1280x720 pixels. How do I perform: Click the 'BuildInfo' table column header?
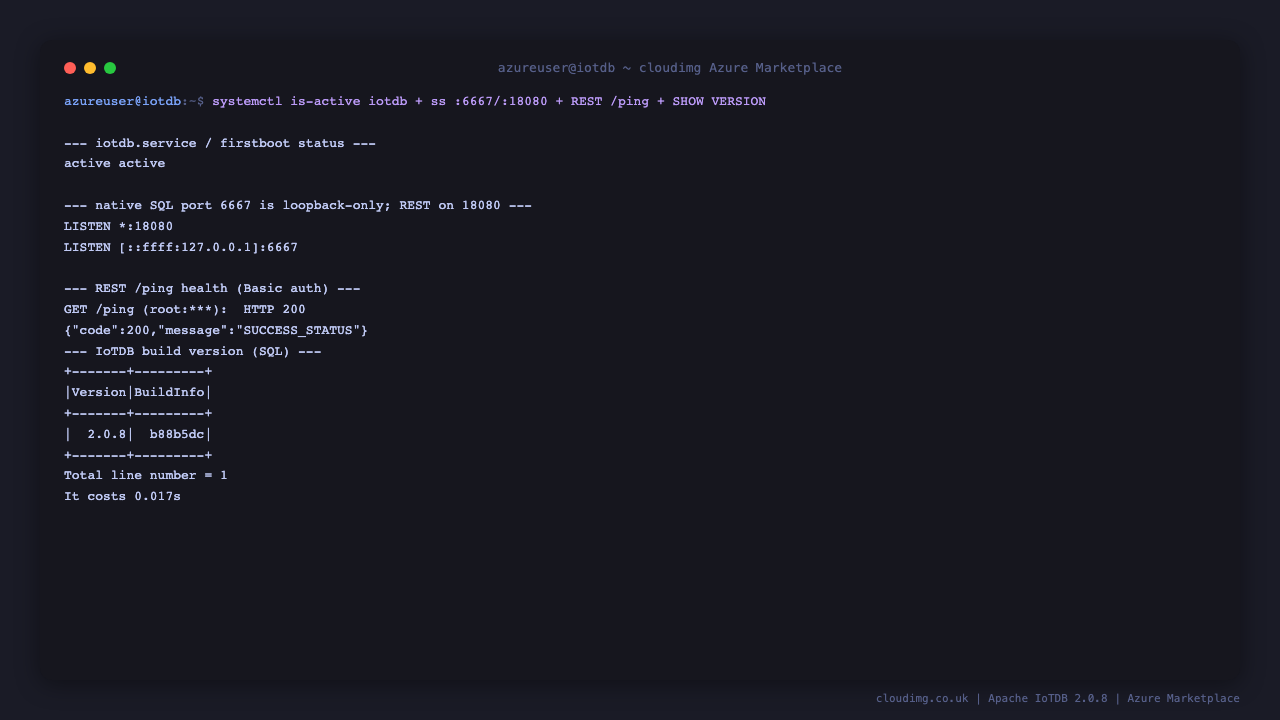[169, 392]
